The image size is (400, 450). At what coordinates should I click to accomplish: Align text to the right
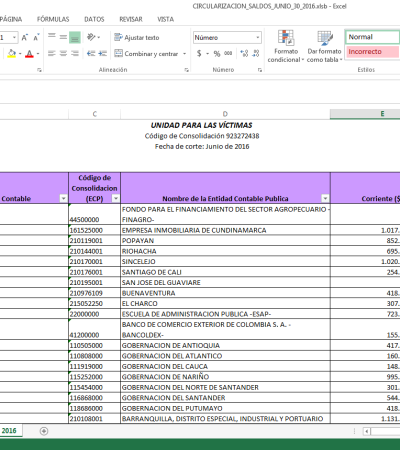75,53
